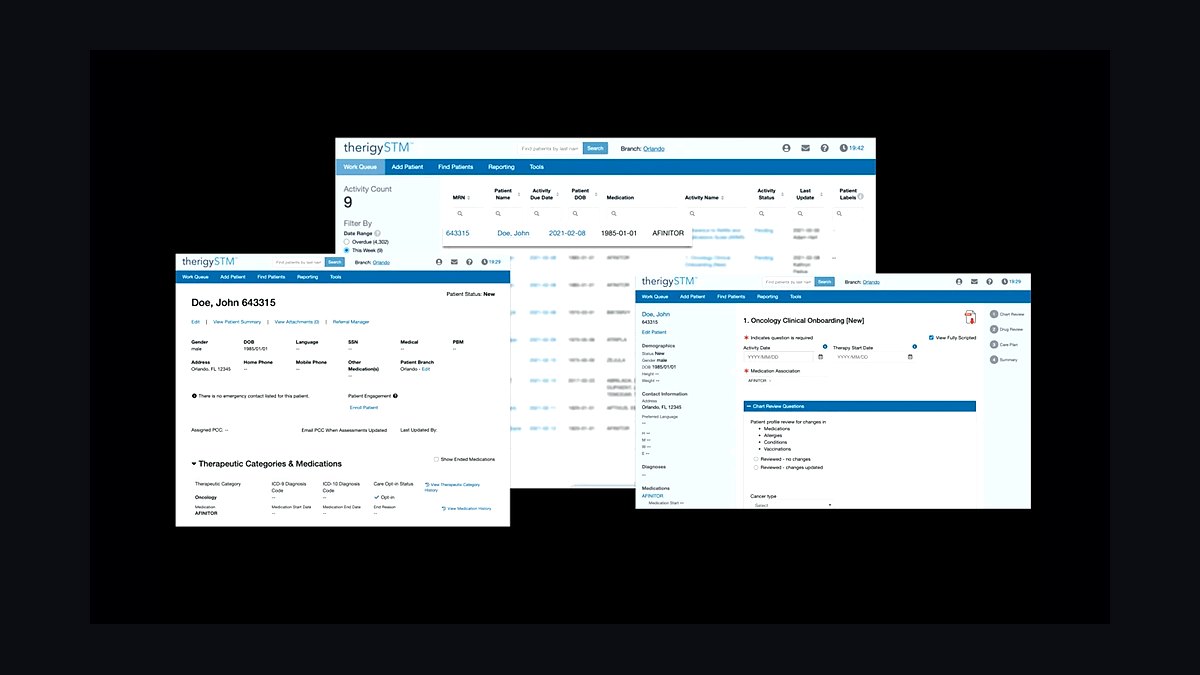Image resolution: width=1200 pixels, height=675 pixels.
Task: Collapse Chart Review Questions section header
Action: (860, 406)
